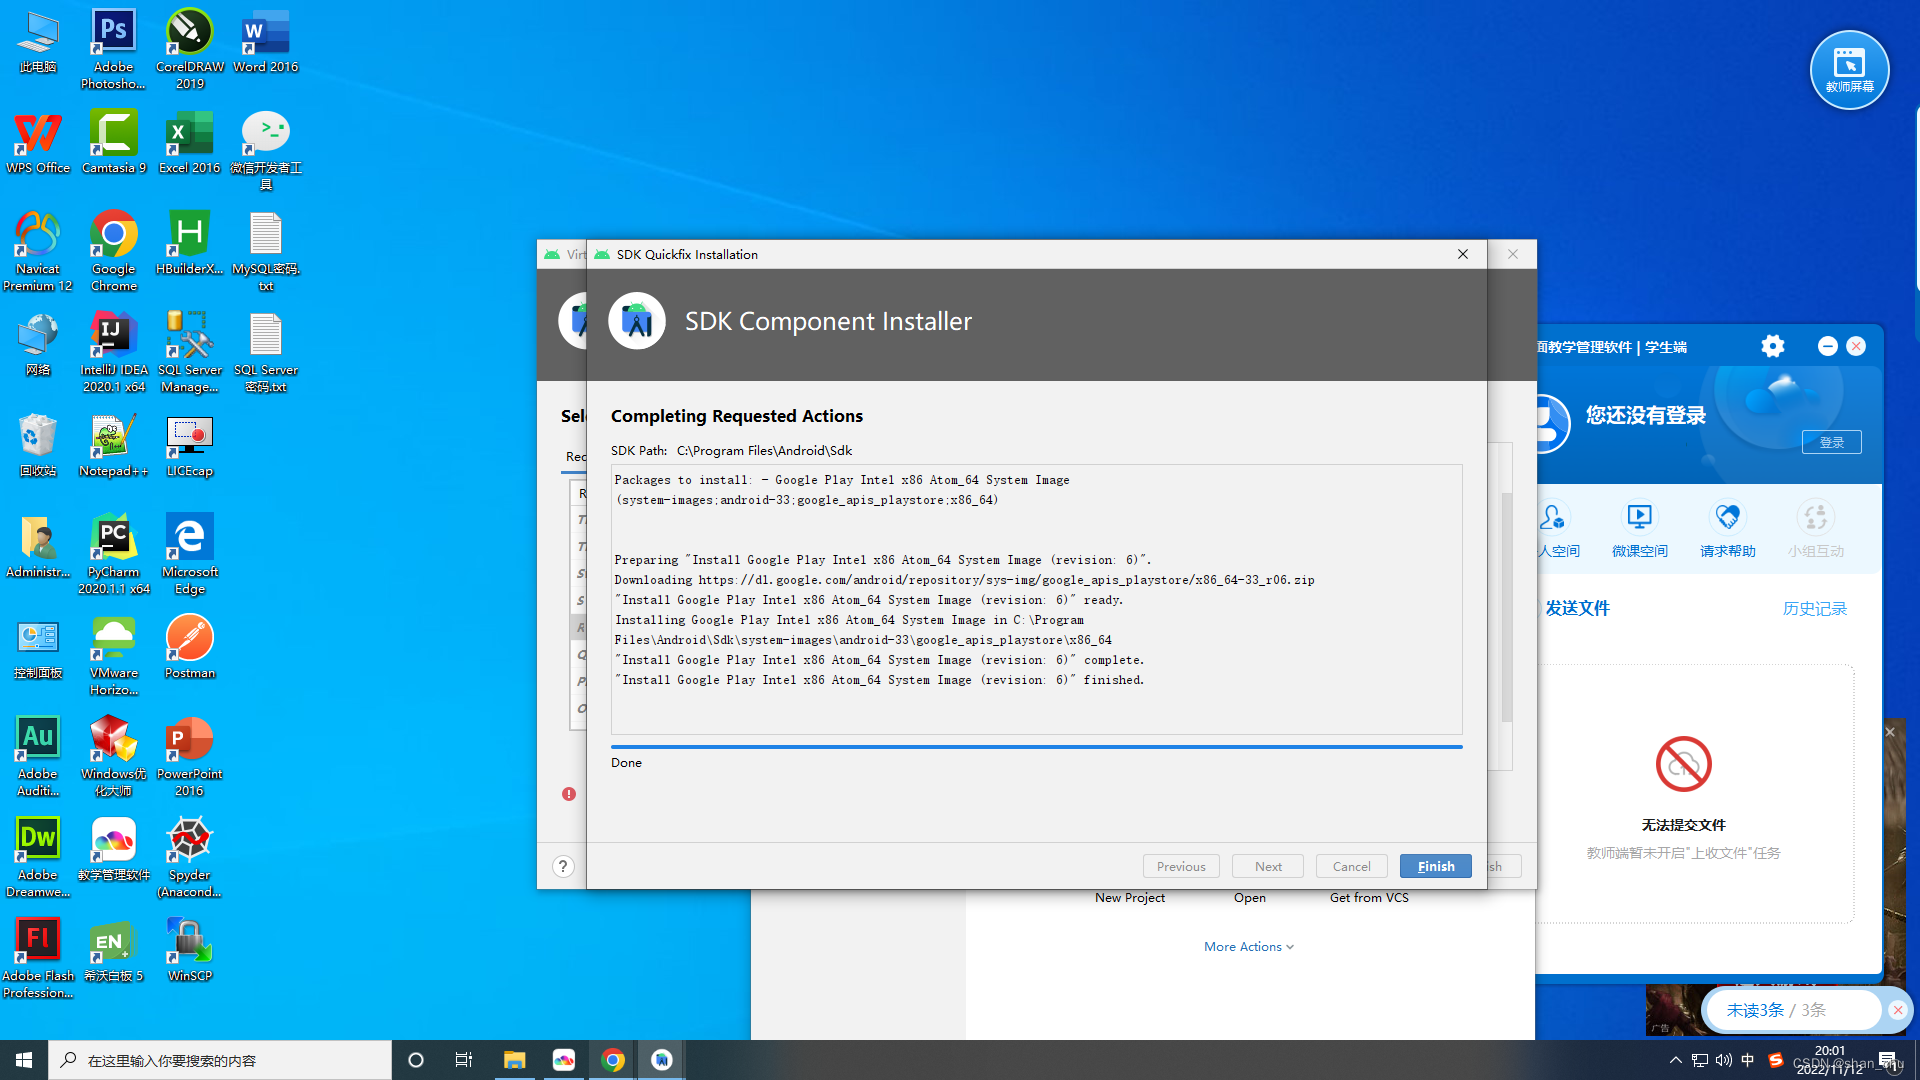Image resolution: width=1920 pixels, height=1080 pixels.
Task: Click the help question mark icon
Action: tap(564, 866)
